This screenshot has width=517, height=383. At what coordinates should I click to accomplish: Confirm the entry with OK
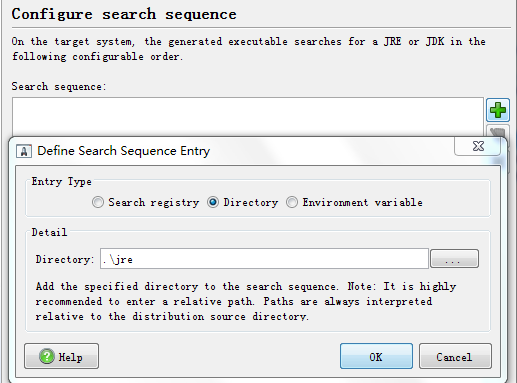tap(376, 356)
